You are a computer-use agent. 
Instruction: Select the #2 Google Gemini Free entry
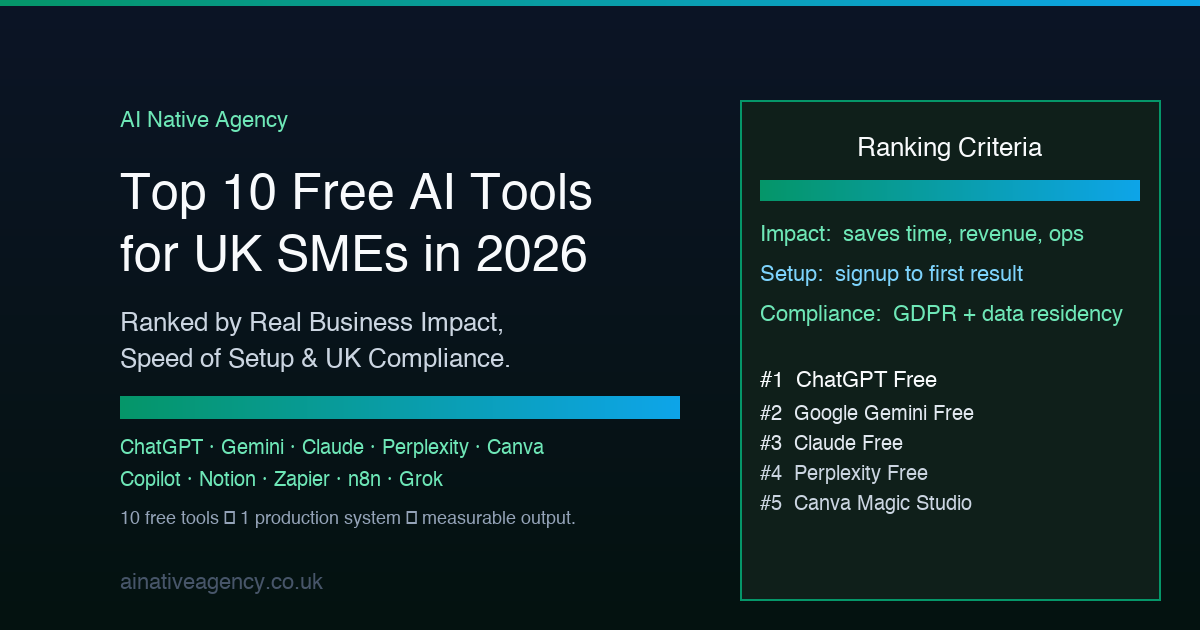[x=866, y=413]
